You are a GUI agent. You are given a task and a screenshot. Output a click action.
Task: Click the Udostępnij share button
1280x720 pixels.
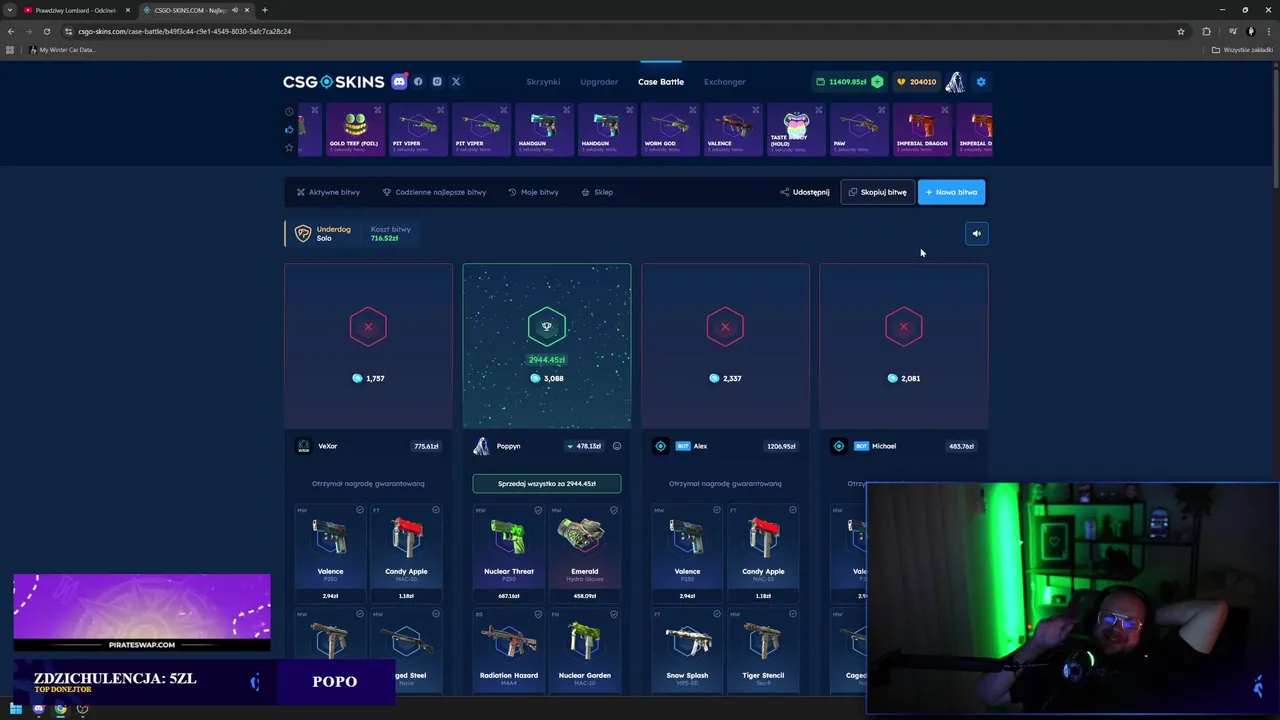coord(805,192)
